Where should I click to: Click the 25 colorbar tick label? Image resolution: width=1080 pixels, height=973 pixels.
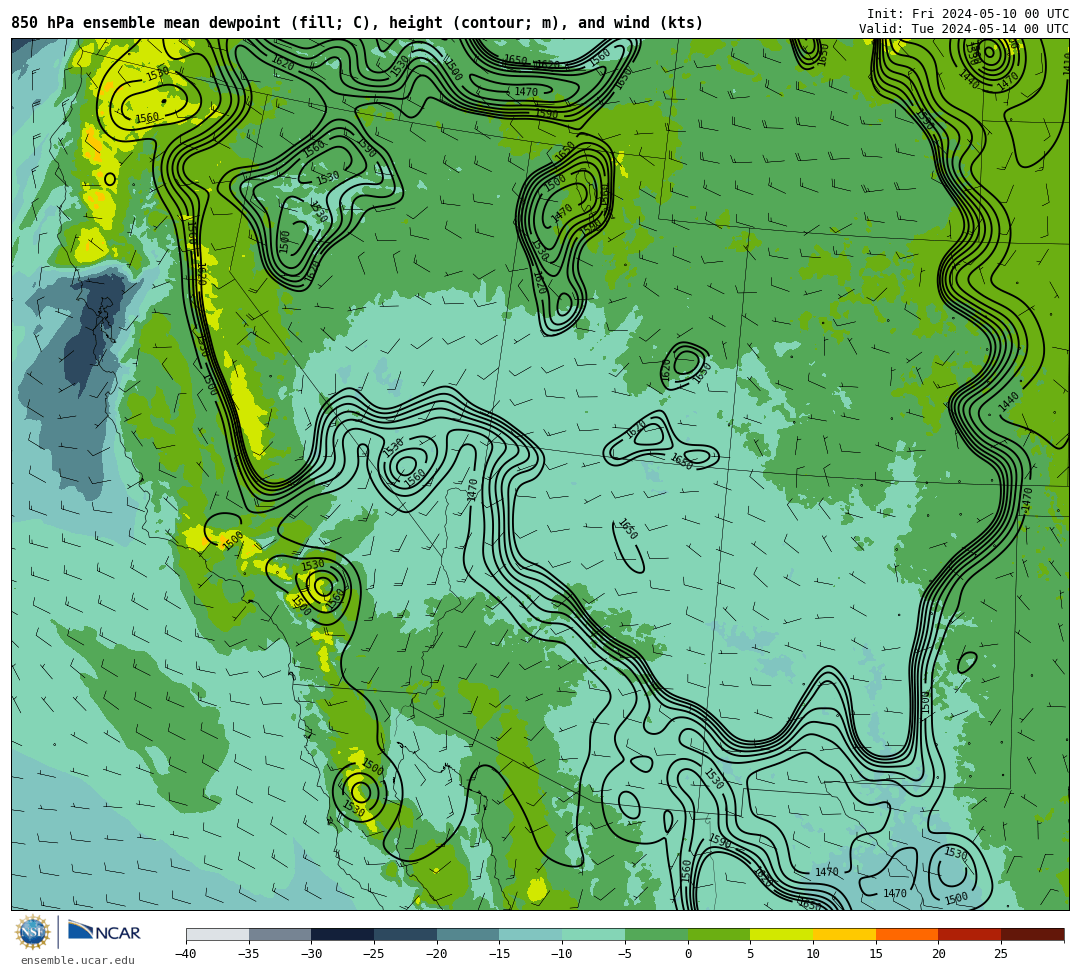point(1001,954)
